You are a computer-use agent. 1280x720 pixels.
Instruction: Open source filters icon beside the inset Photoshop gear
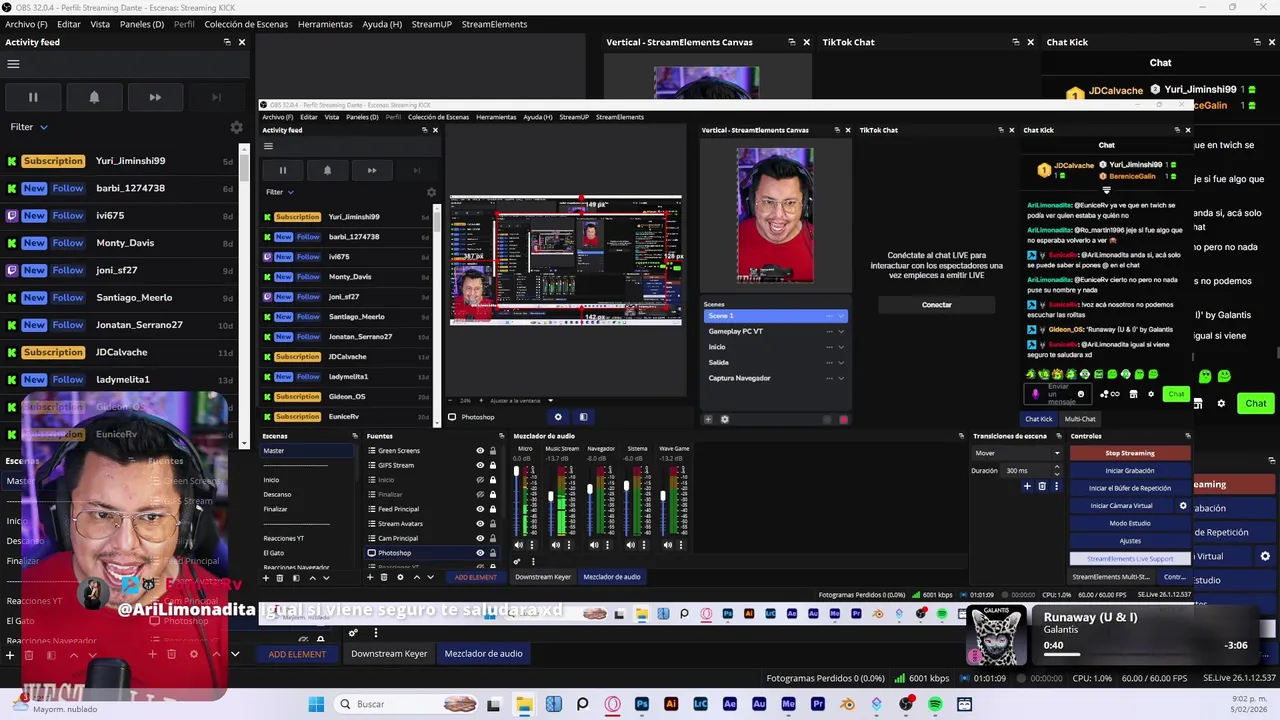click(583, 417)
